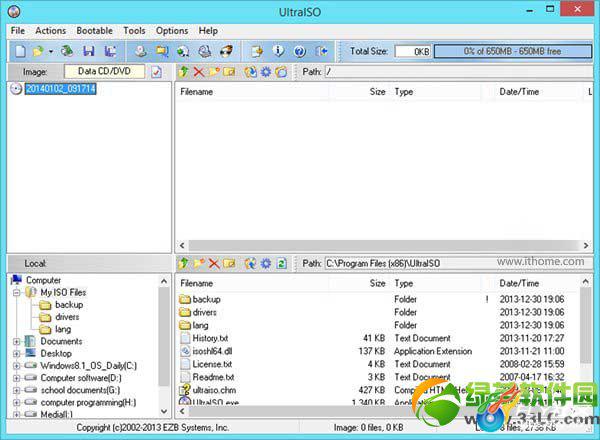Click the last icon in the image toolbar
The width and height of the screenshot is (600, 440).
(281, 72)
